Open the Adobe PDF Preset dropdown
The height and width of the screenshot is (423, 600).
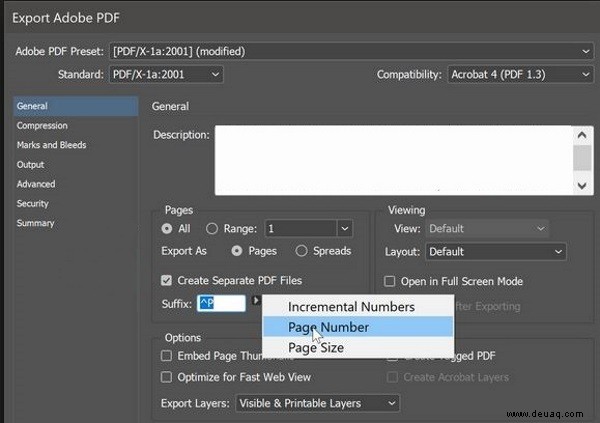click(351, 51)
